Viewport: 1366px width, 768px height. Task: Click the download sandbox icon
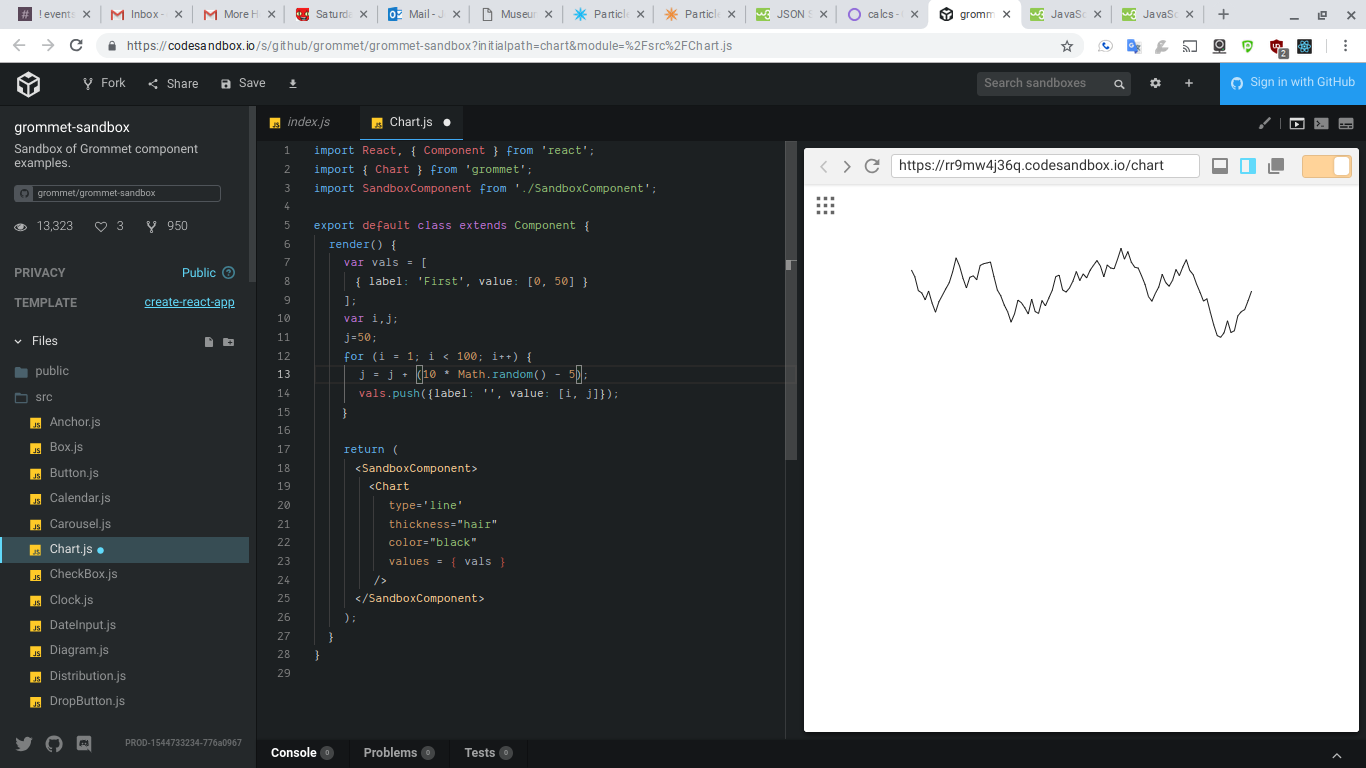coord(293,84)
